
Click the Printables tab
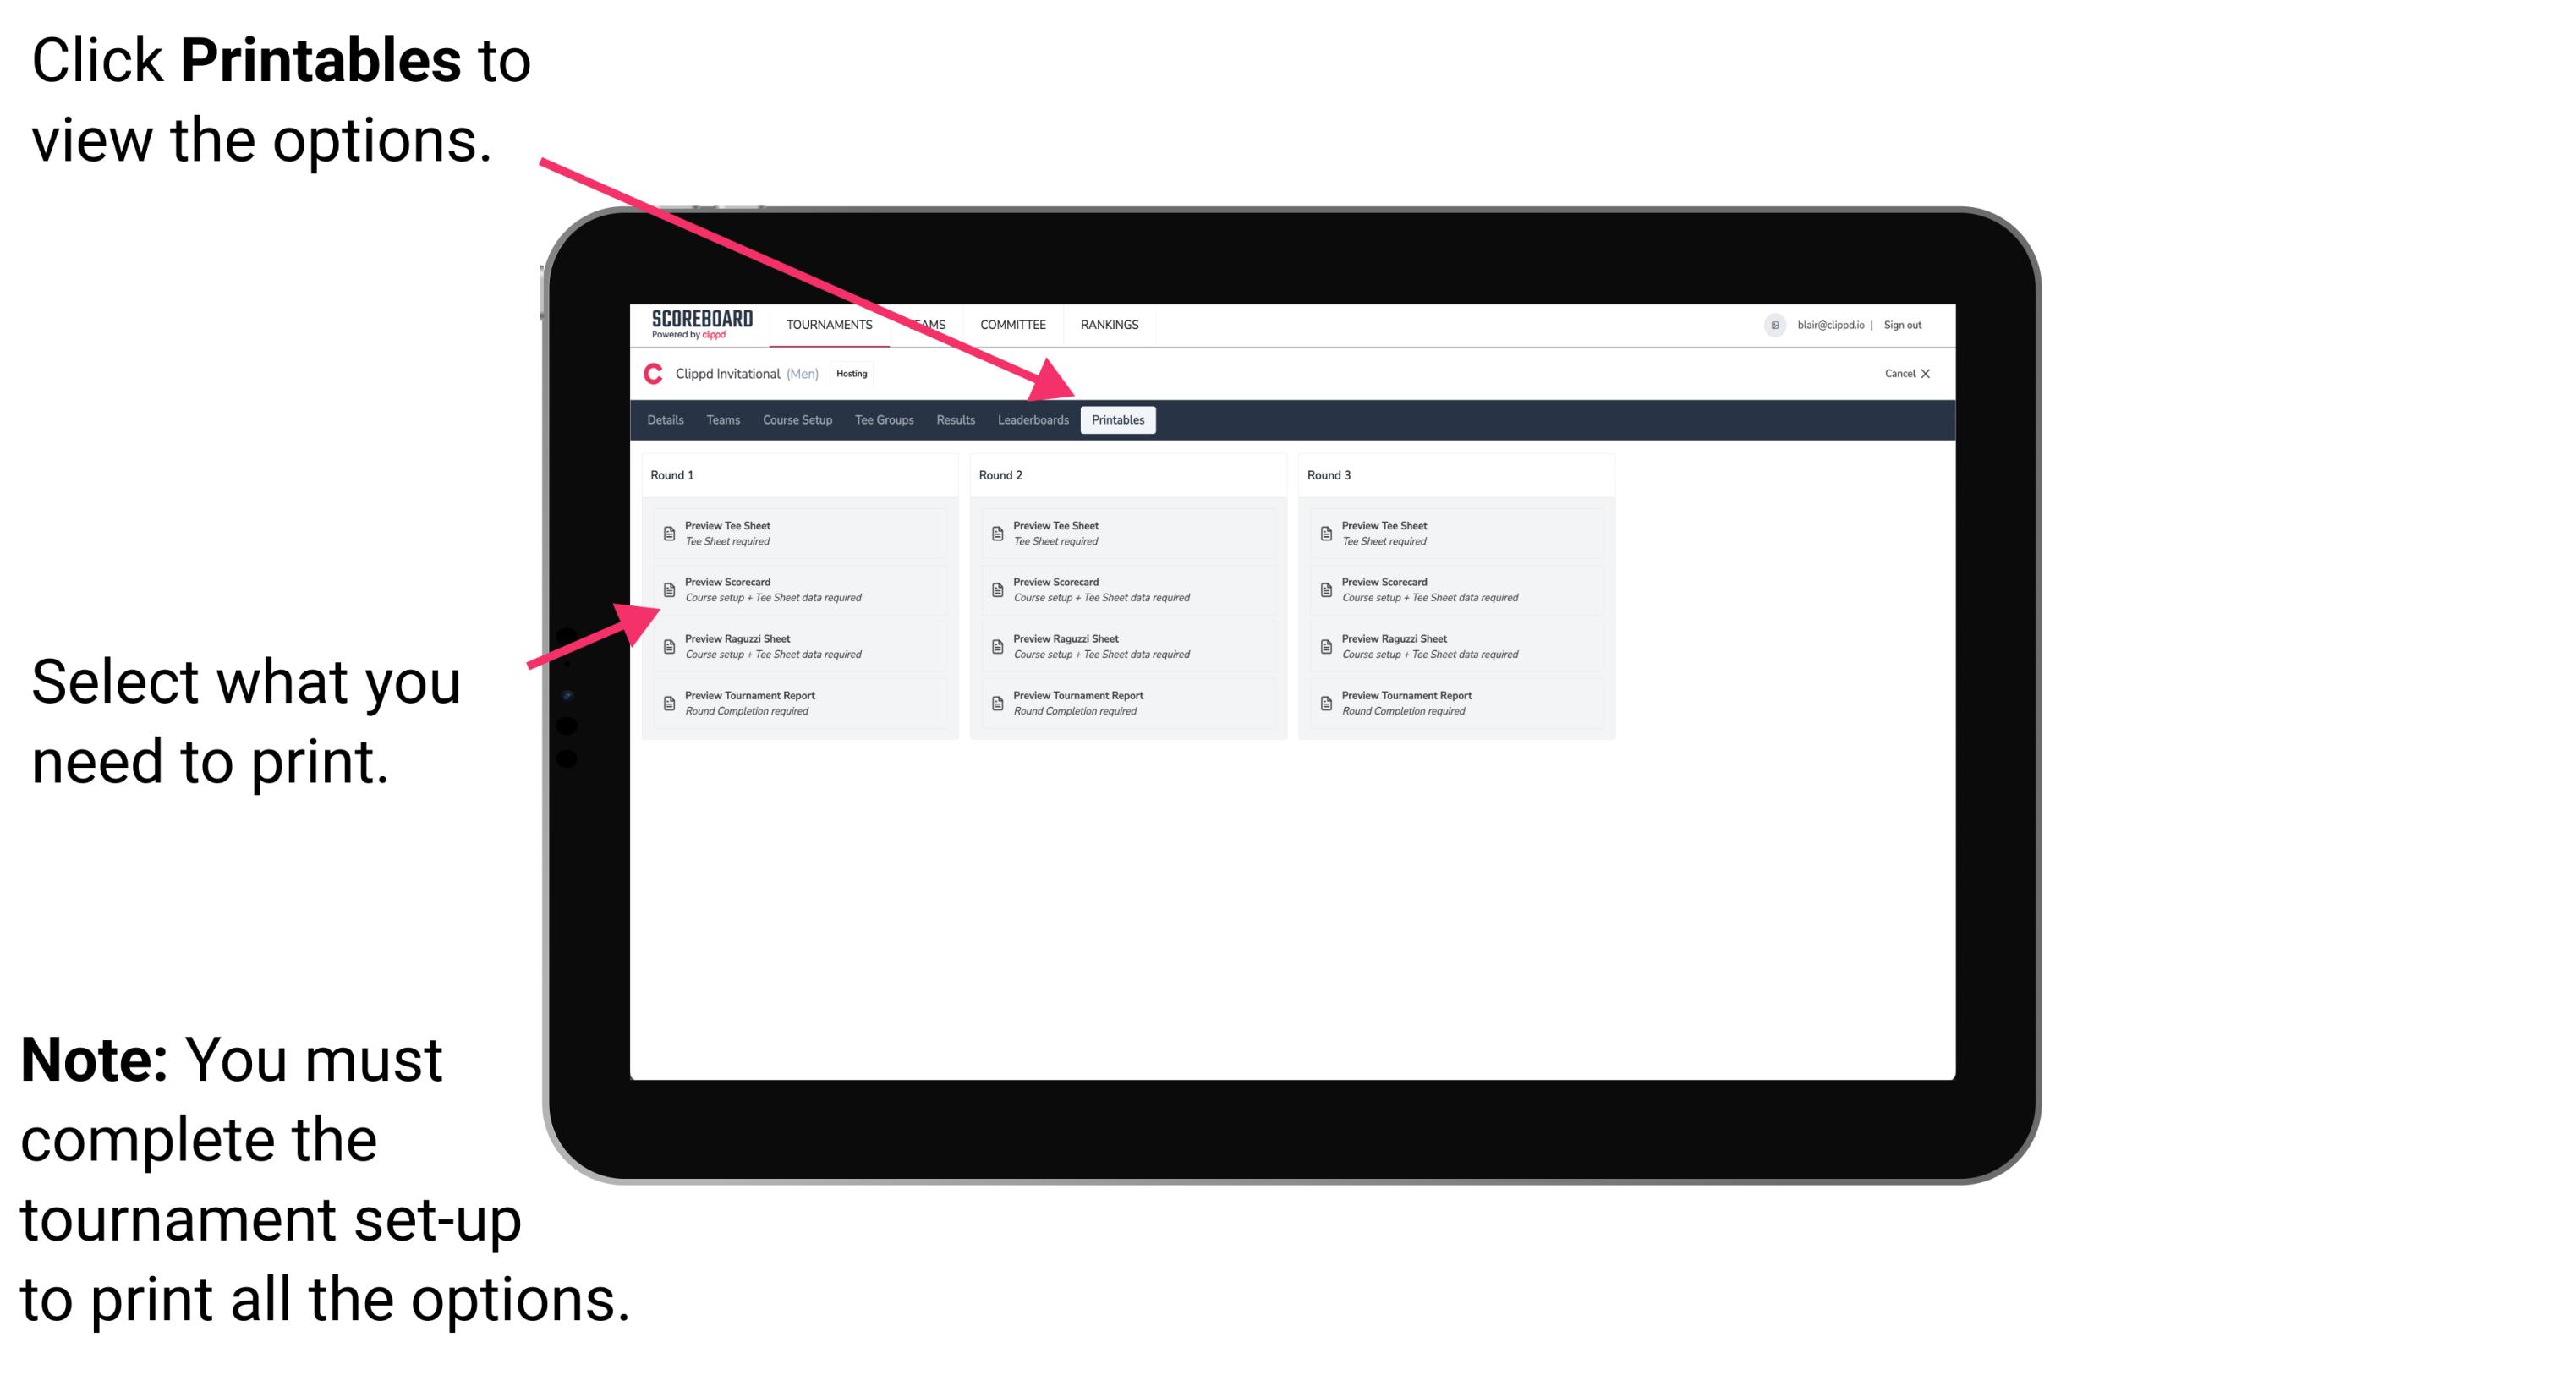tap(1116, 420)
